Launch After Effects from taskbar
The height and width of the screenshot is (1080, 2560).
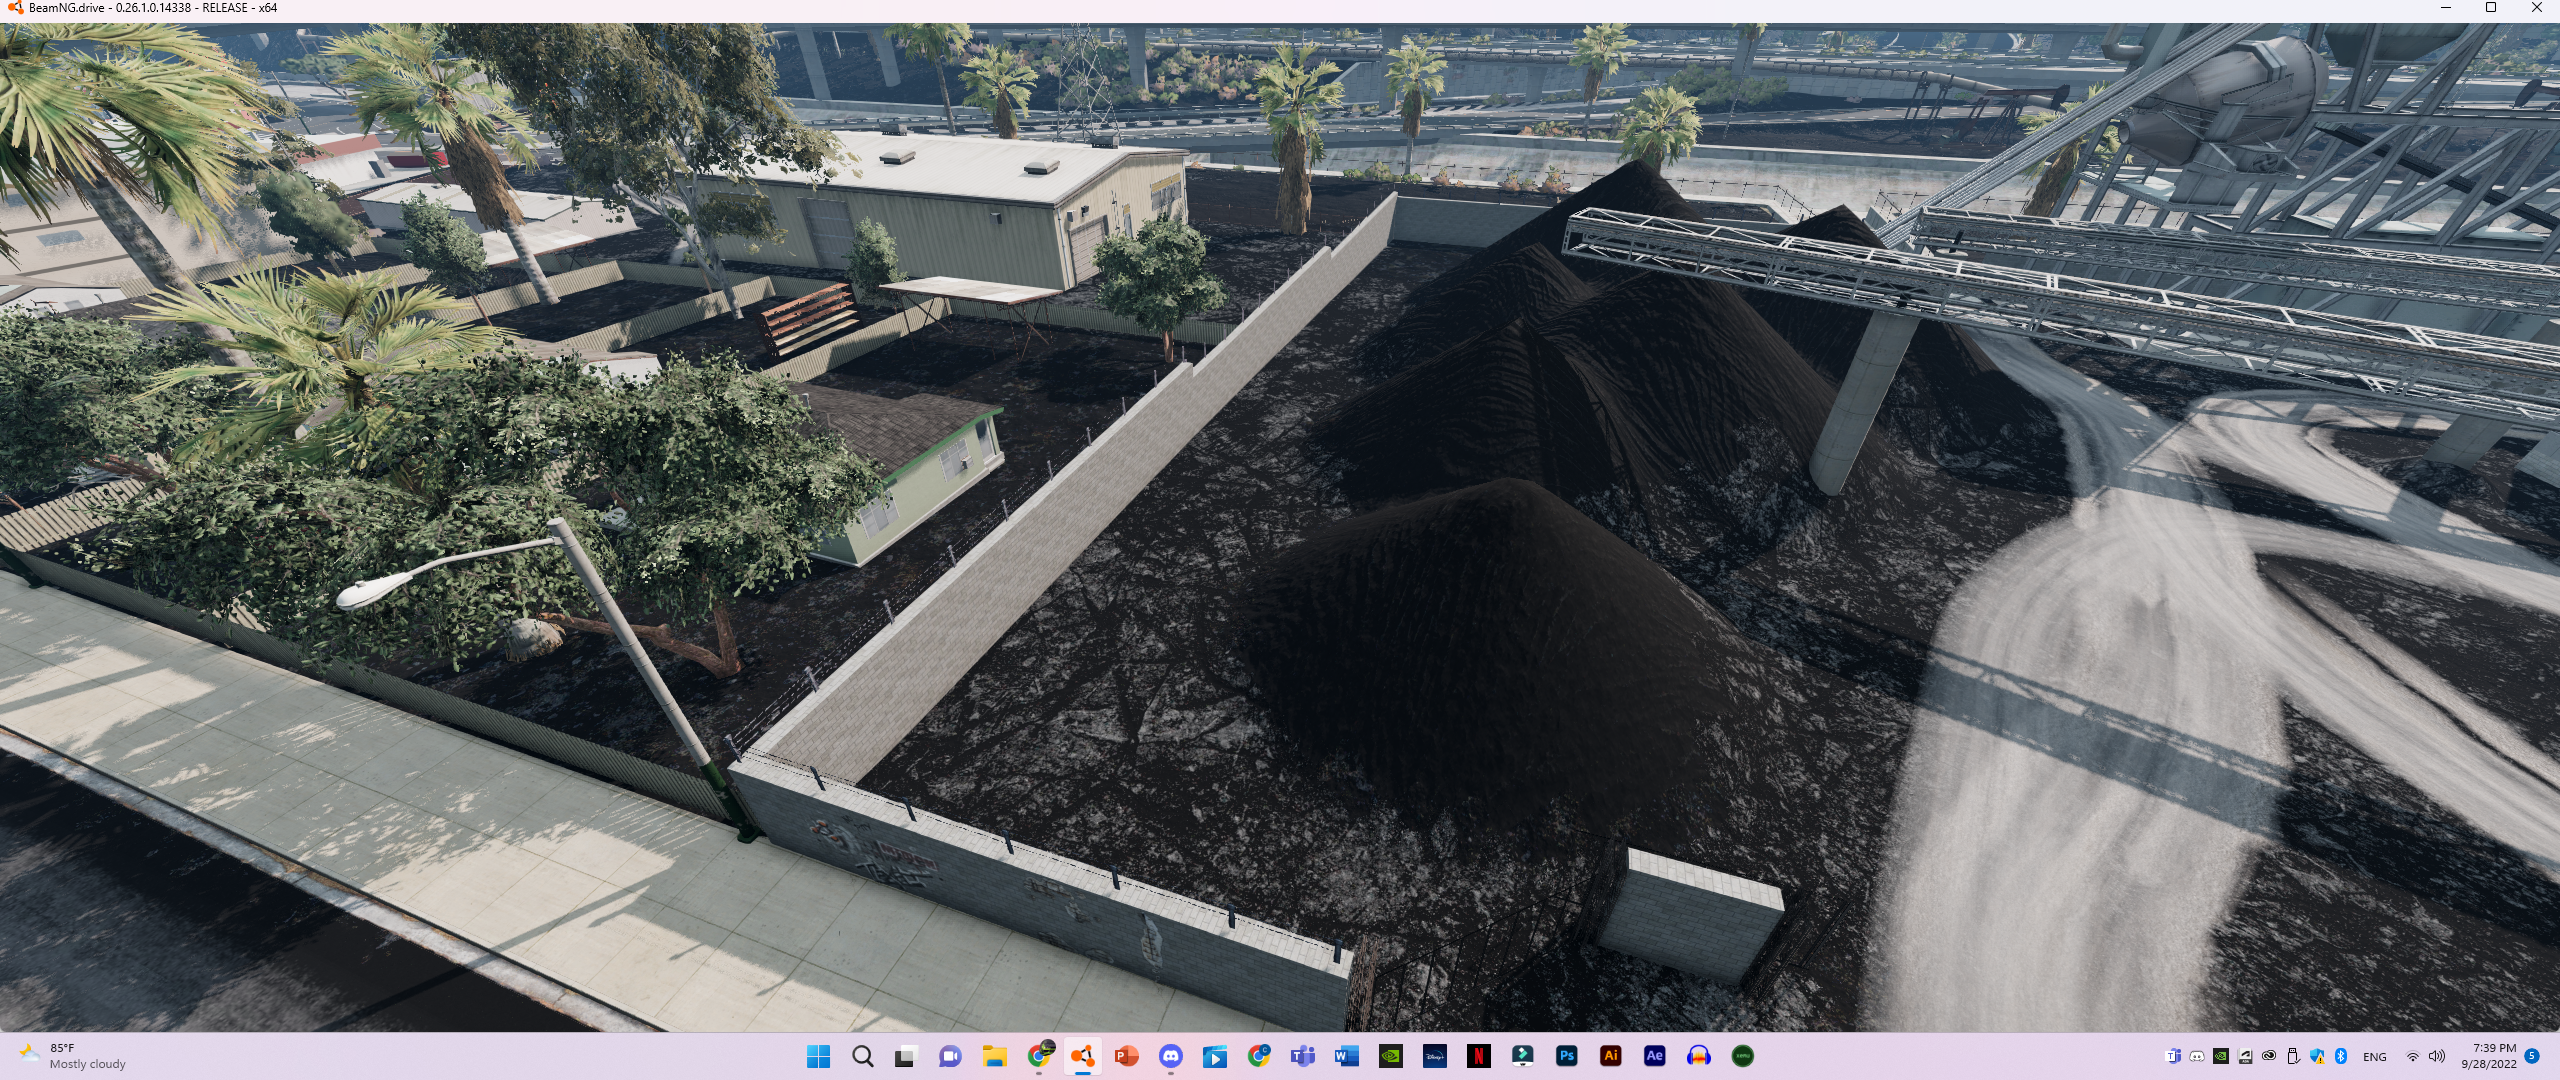click(x=1654, y=1056)
